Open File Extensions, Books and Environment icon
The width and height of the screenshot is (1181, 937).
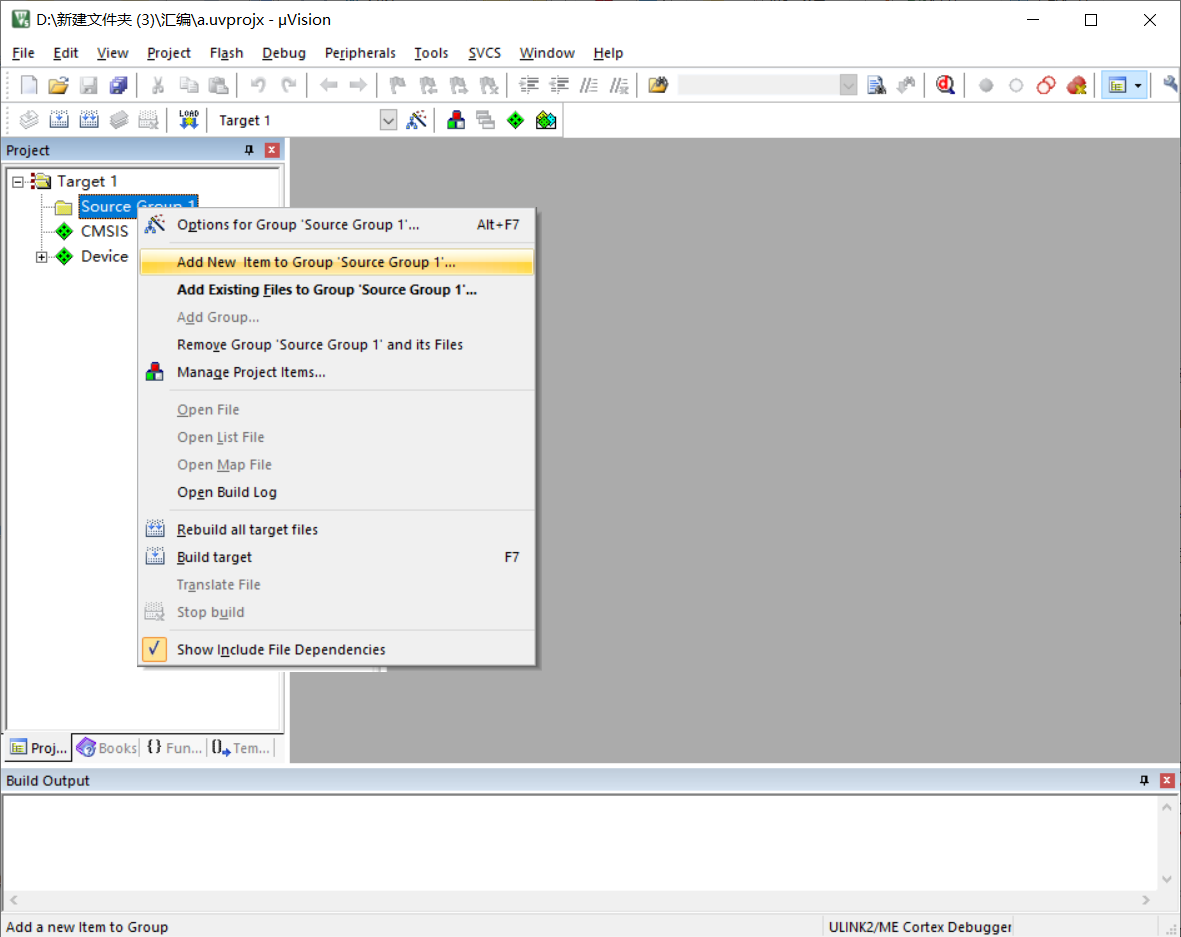tap(456, 120)
